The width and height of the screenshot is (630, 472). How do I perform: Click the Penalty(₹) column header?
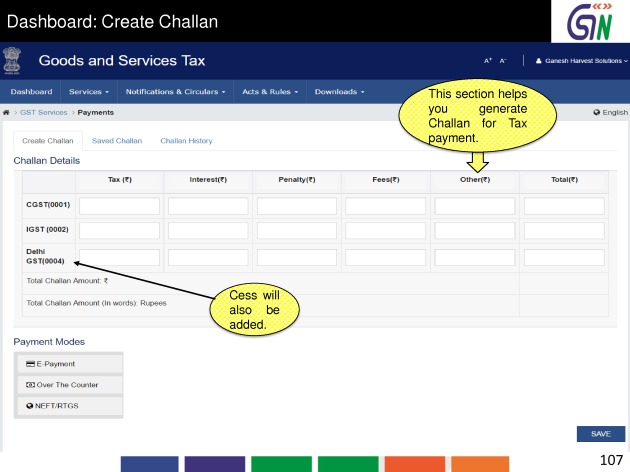pyautogui.click(x=297, y=180)
